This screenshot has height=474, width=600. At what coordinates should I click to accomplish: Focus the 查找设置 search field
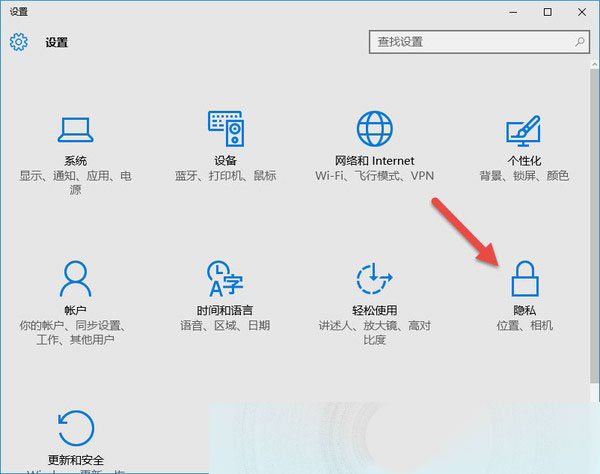point(470,42)
